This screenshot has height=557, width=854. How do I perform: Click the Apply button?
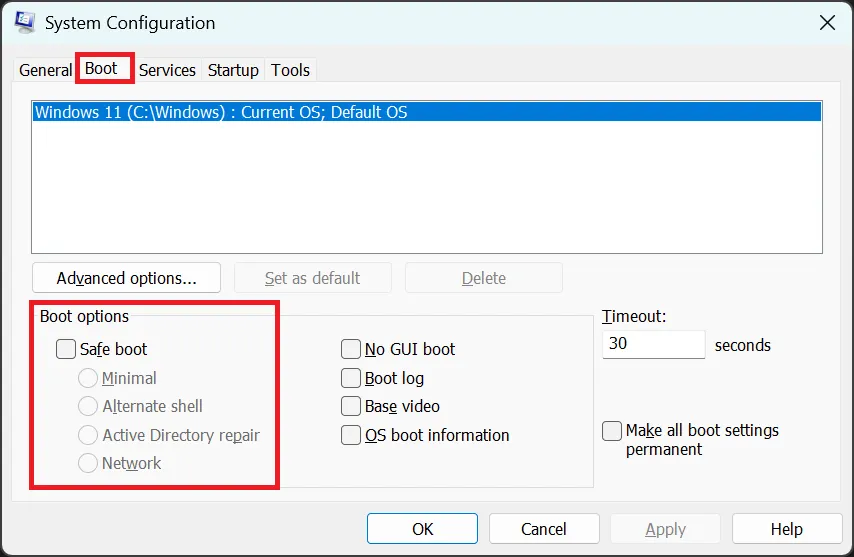point(666,529)
